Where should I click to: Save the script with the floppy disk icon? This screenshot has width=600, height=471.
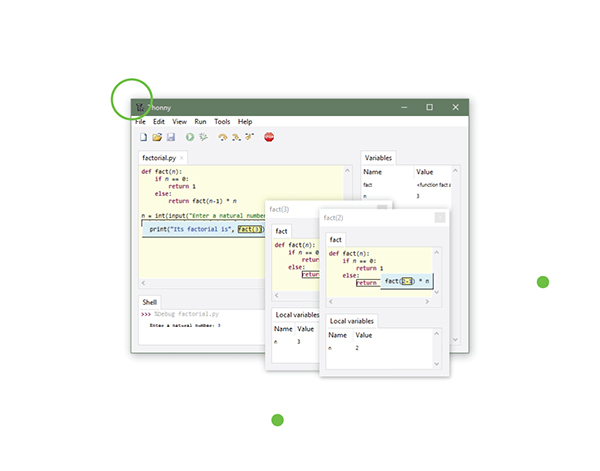[x=171, y=136]
